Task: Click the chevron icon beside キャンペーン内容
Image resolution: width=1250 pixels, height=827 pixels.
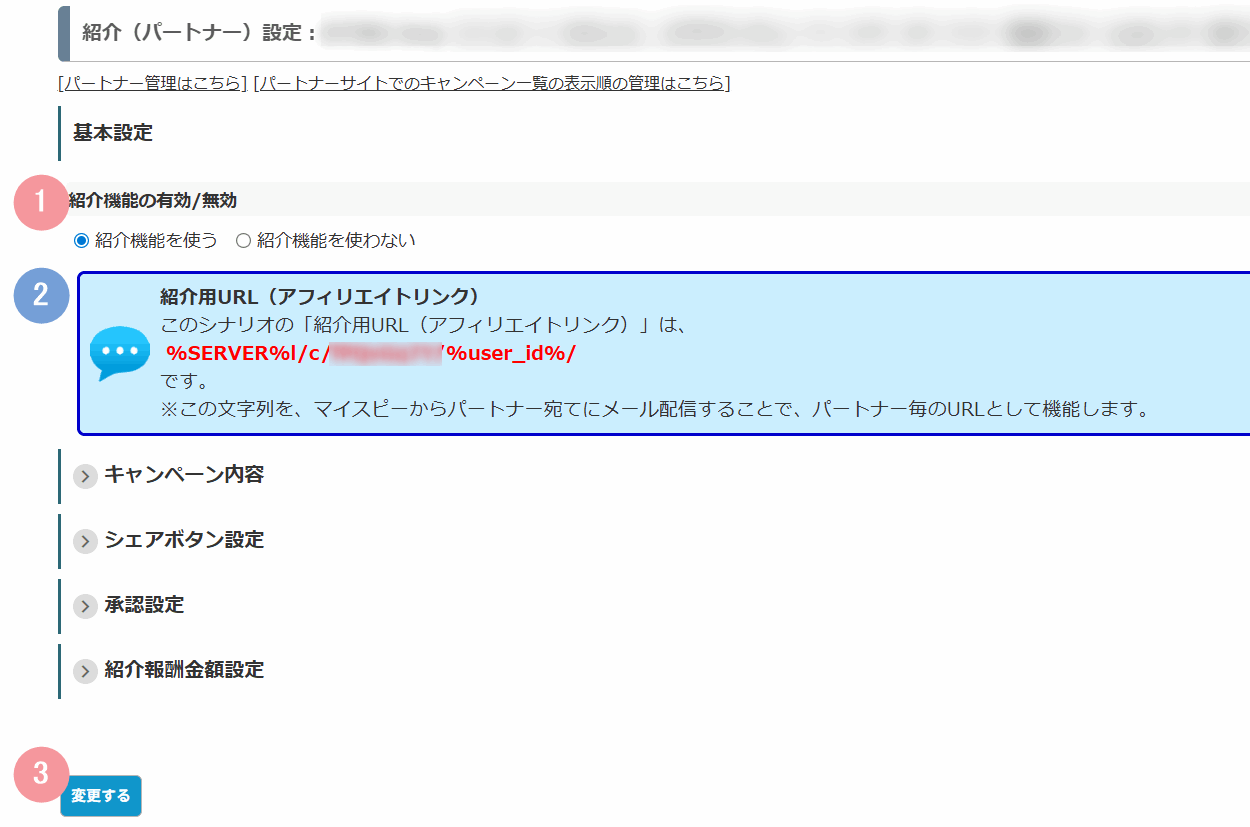Action: point(86,476)
